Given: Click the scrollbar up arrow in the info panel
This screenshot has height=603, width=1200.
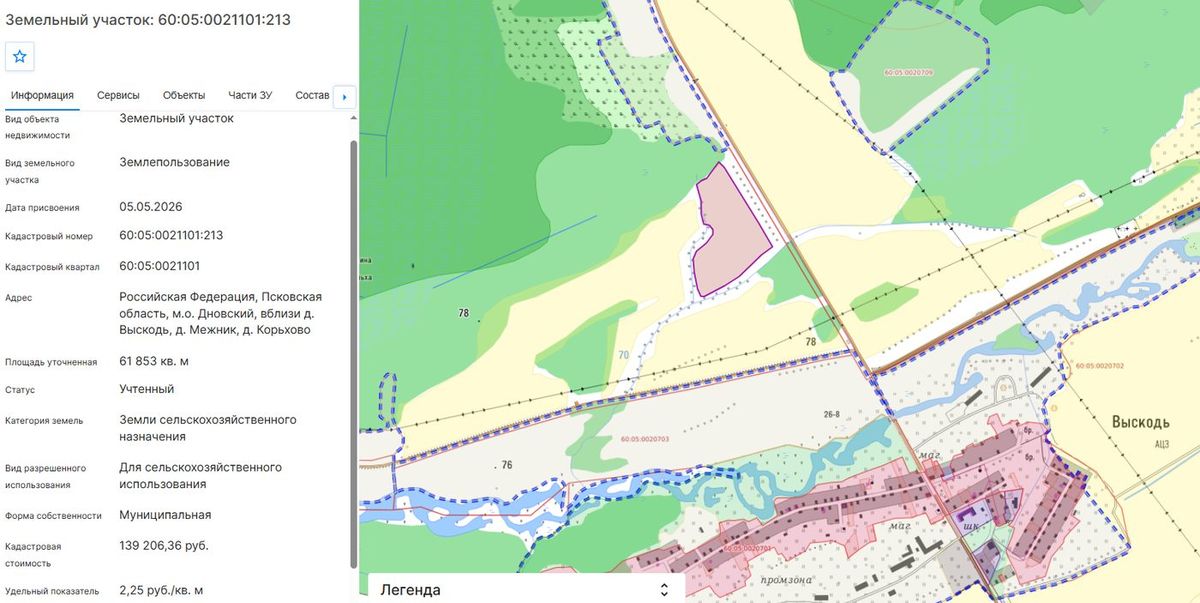Looking at the screenshot, I should click(x=353, y=118).
